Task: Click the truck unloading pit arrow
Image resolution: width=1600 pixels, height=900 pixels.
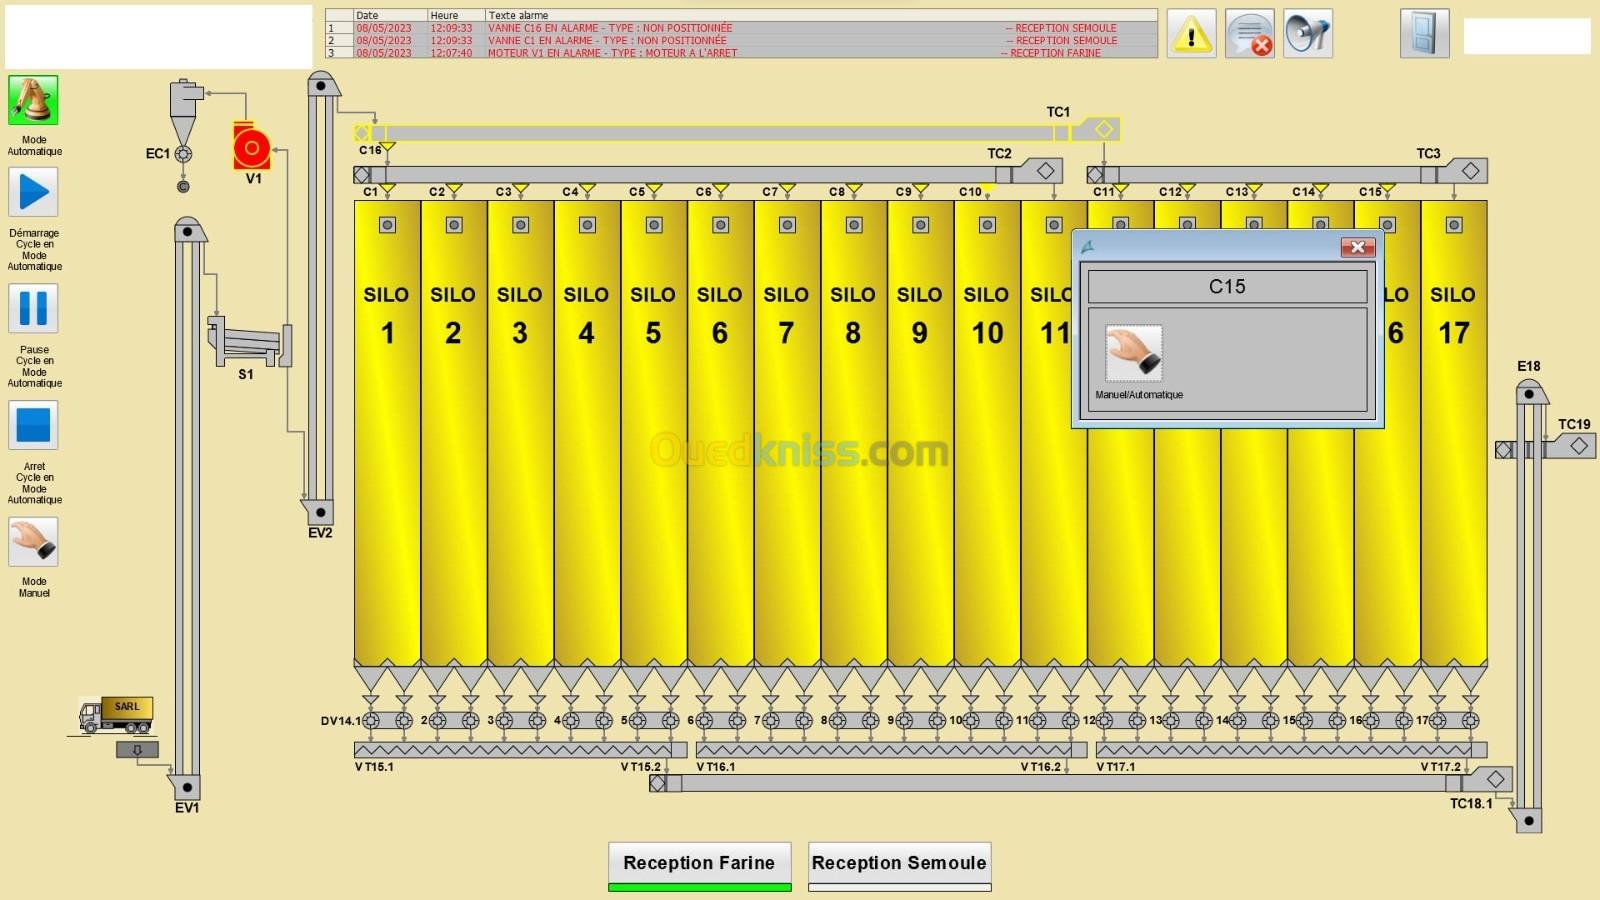Action: tap(137, 750)
